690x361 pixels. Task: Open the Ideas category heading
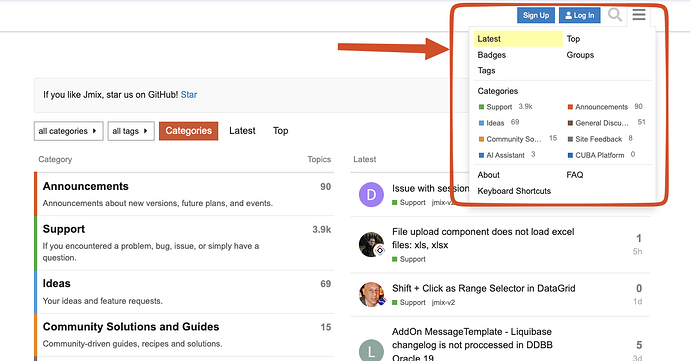56,283
